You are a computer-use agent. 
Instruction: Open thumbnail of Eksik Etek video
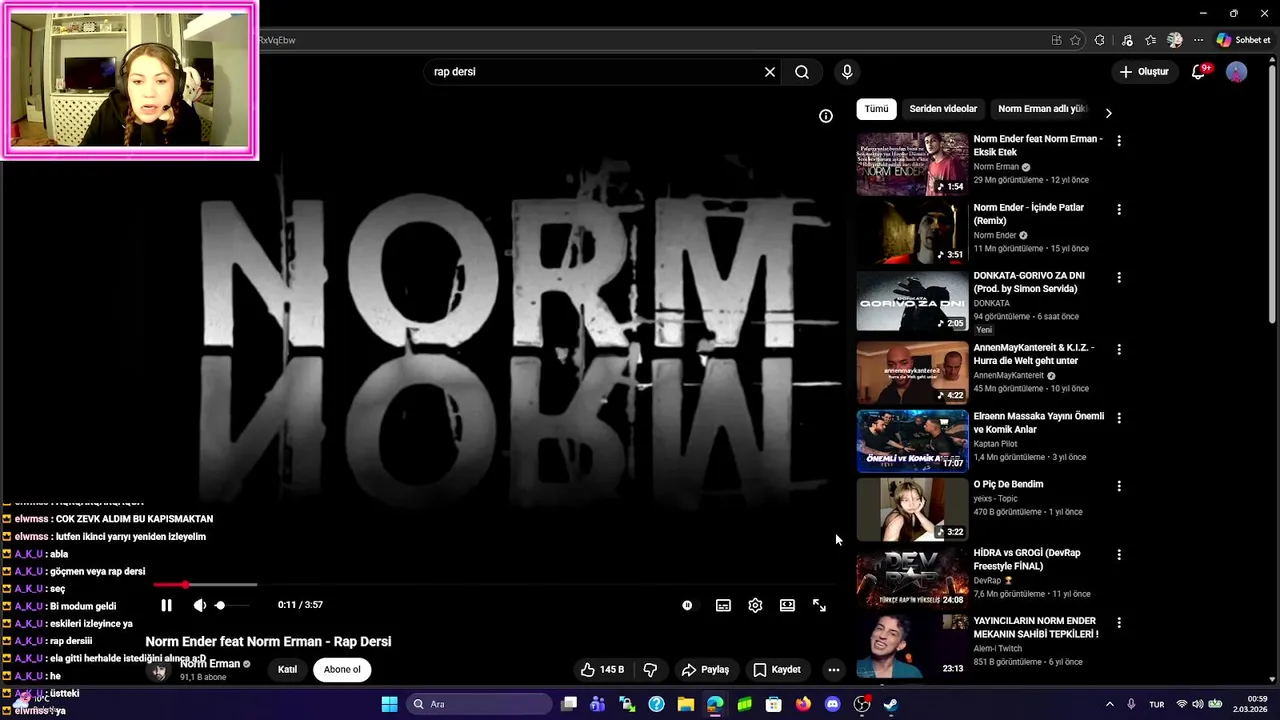(x=912, y=164)
